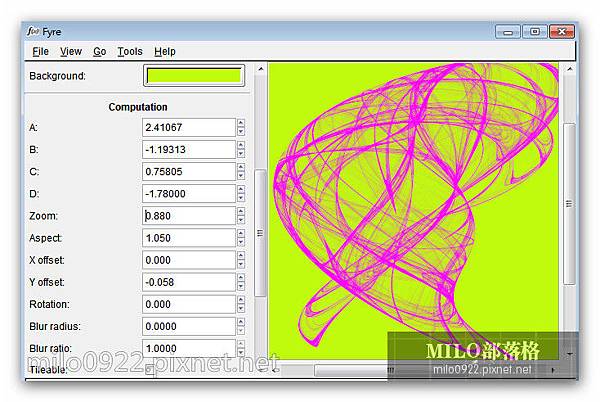Decrease Y offset with its down arrow

(x=241, y=287)
